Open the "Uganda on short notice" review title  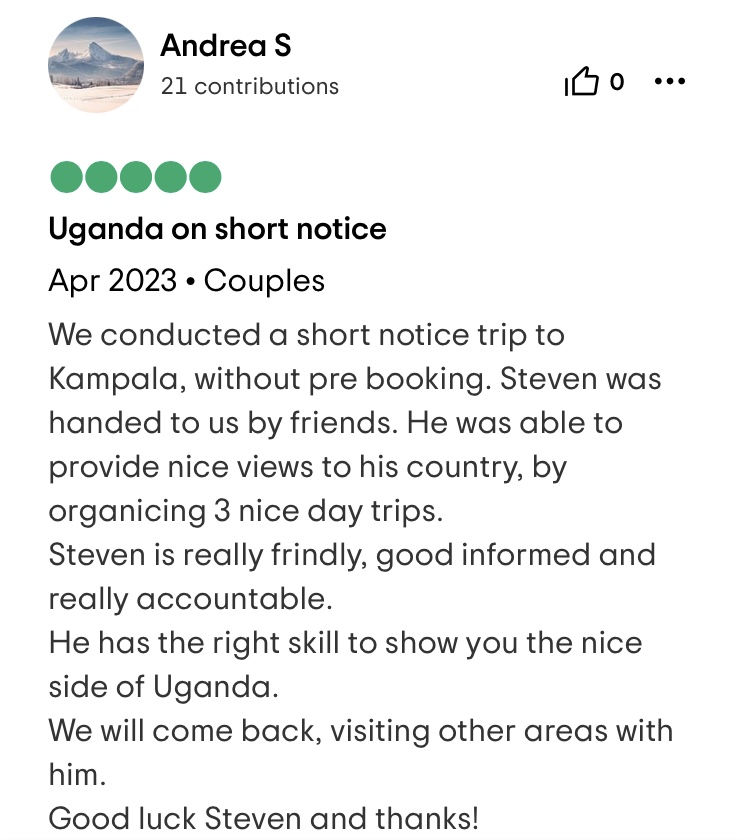pos(217,229)
